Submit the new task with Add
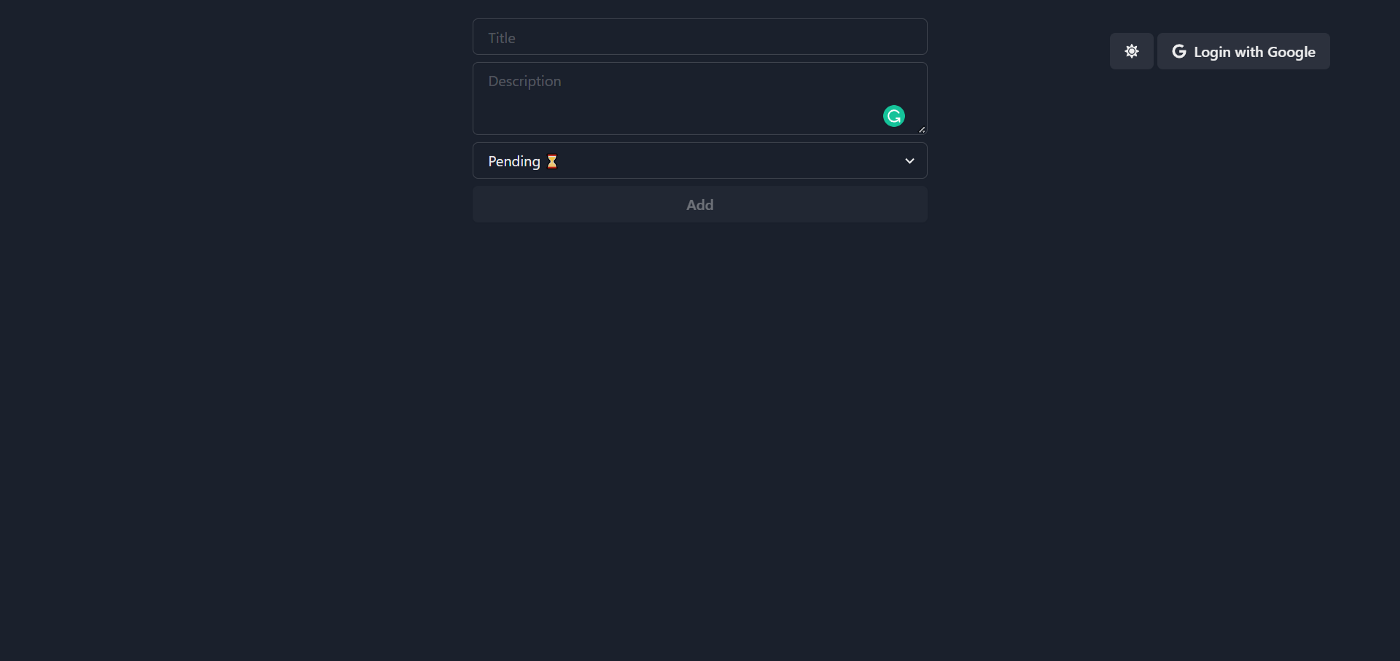 pos(700,205)
